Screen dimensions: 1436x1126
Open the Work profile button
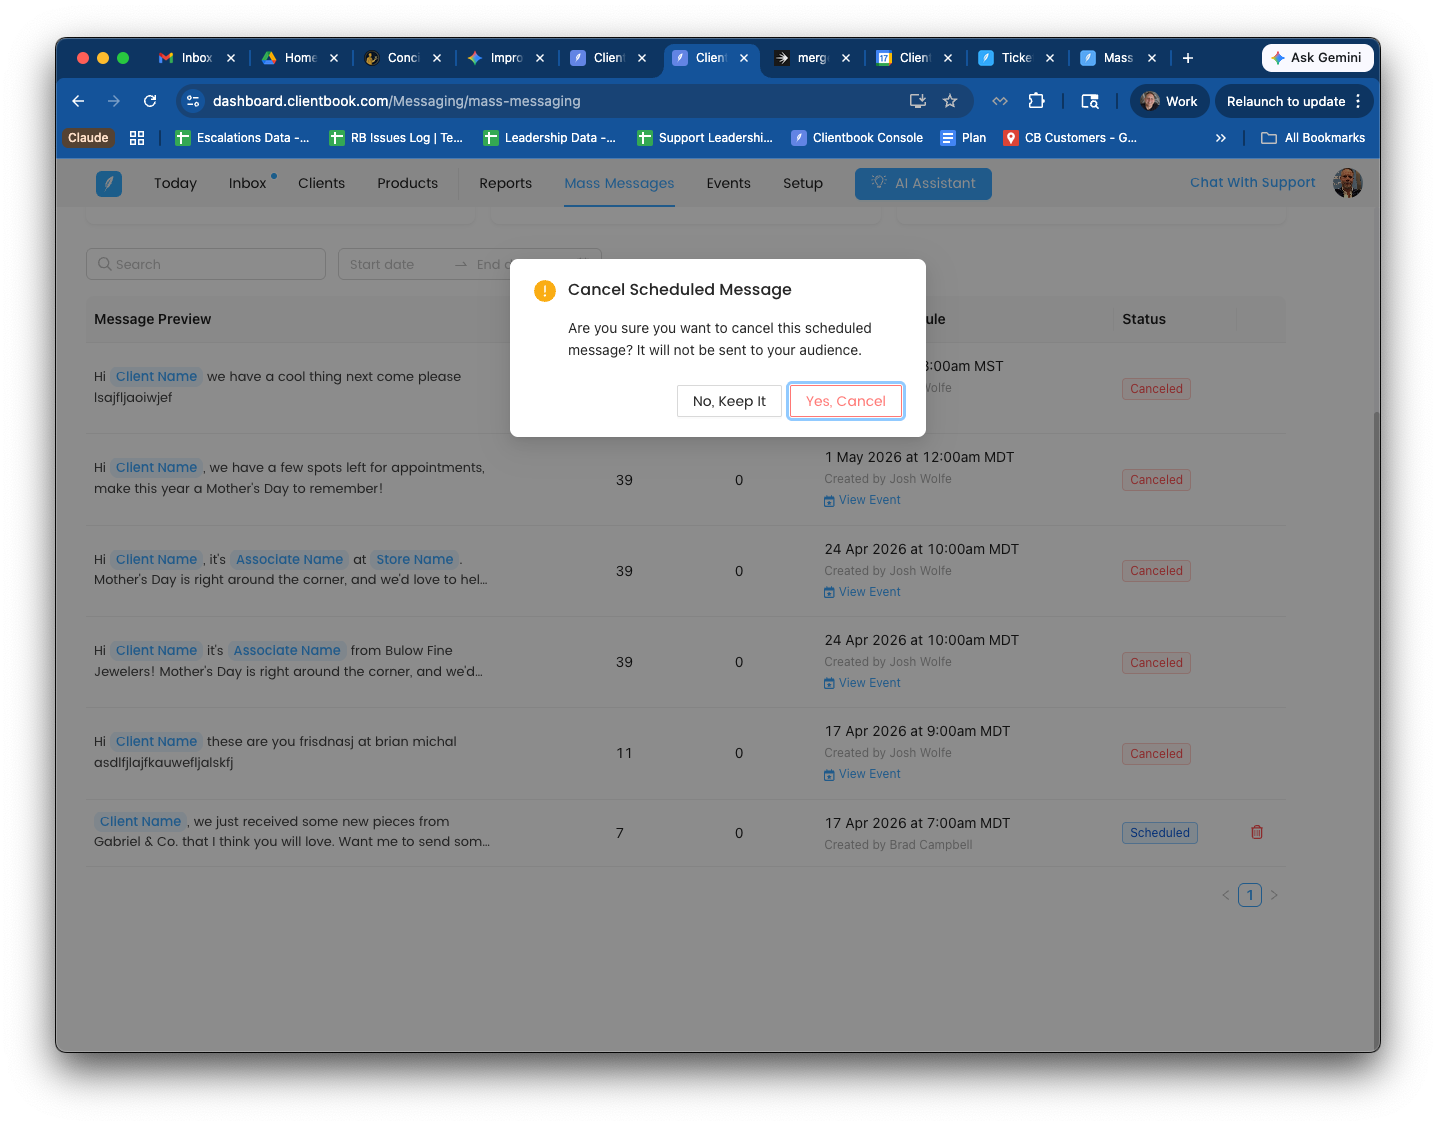point(1170,101)
